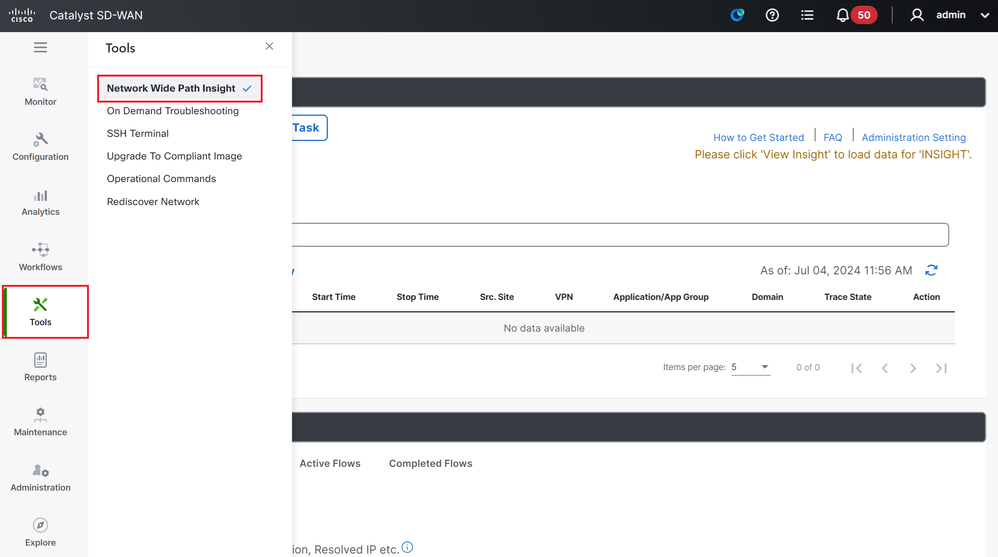Image resolution: width=998 pixels, height=557 pixels.
Task: Click the Start Time column header
Action: click(334, 297)
